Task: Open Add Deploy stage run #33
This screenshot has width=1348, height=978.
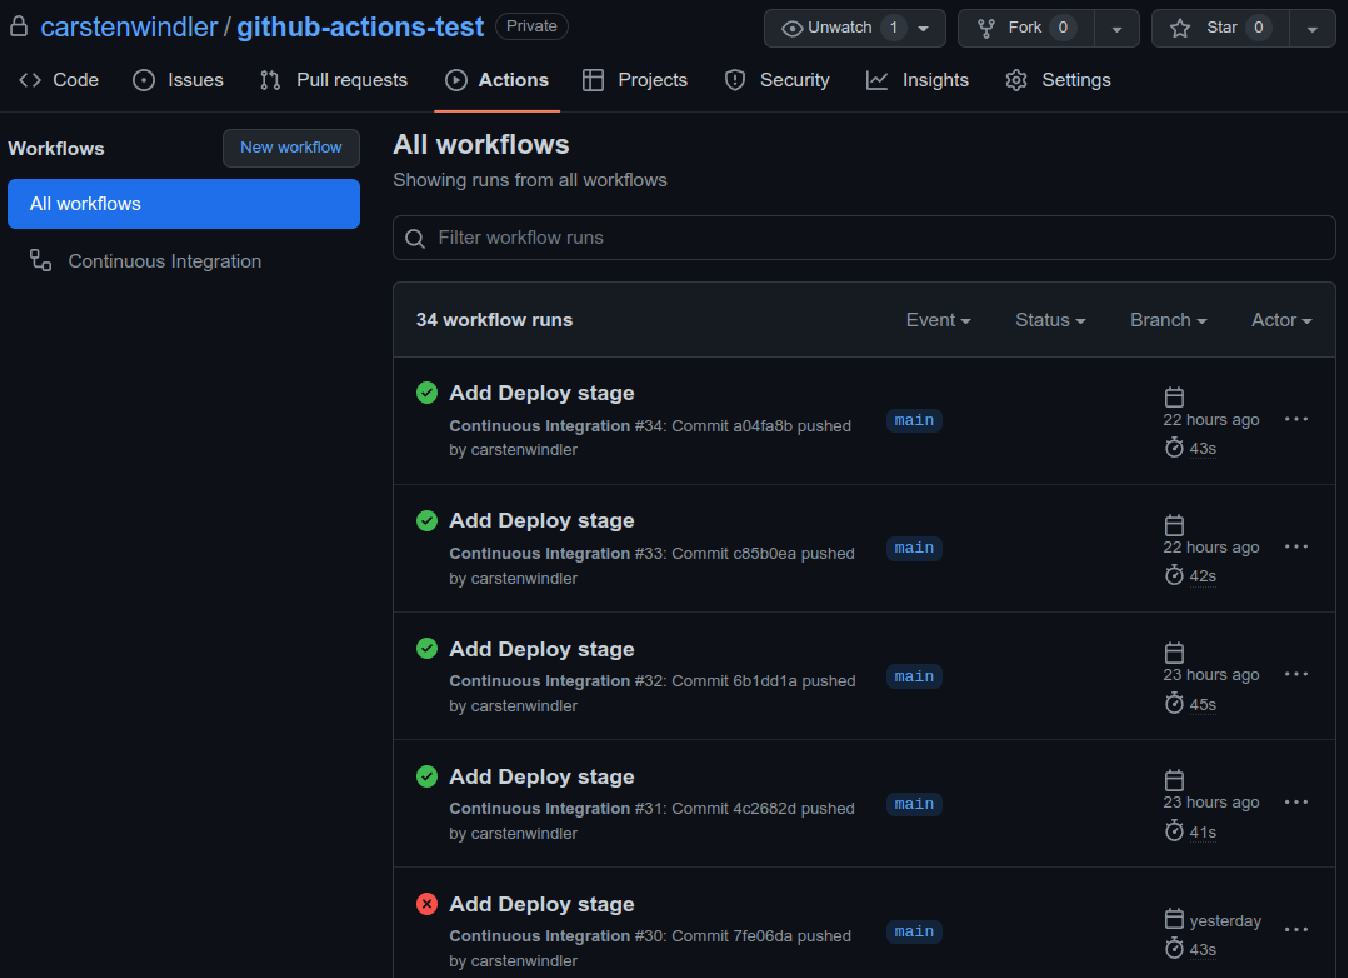Action: tap(542, 521)
